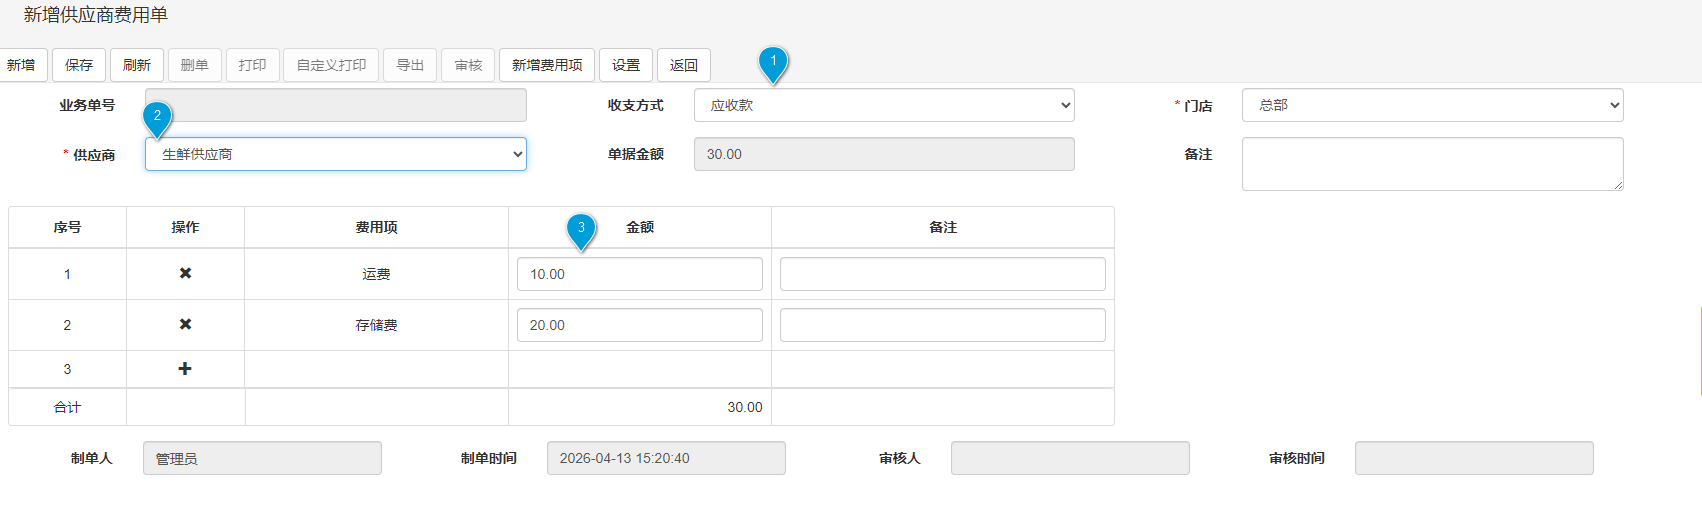Go back using the 返回 button

coord(684,65)
